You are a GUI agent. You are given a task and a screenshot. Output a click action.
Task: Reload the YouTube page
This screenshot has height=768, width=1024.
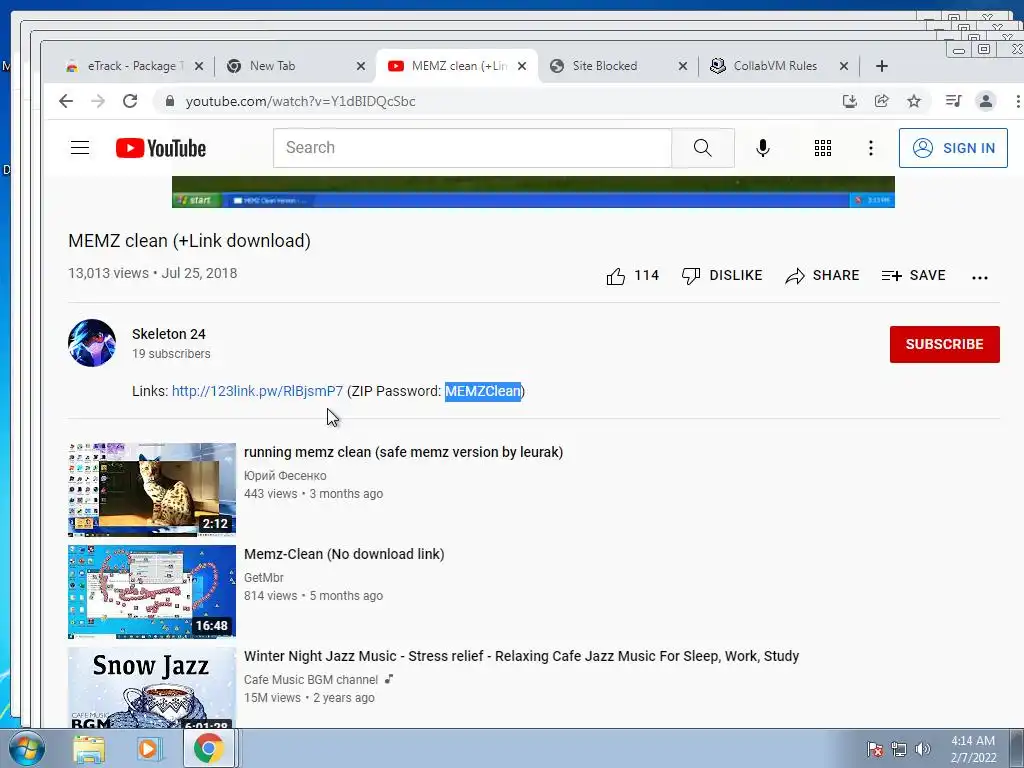[130, 101]
